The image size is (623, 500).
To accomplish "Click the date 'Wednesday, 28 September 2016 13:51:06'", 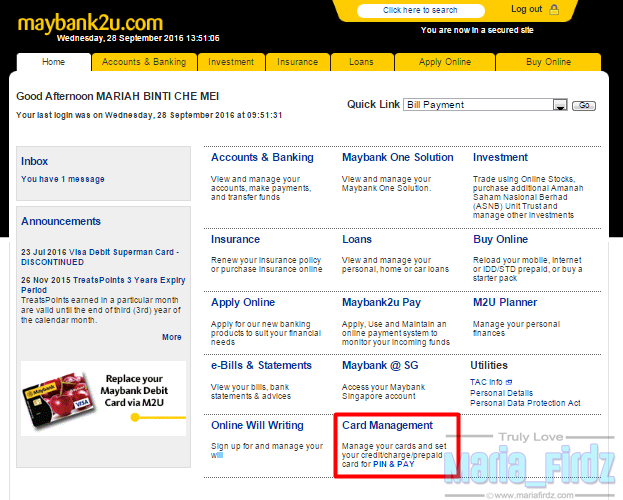I will [138, 38].
